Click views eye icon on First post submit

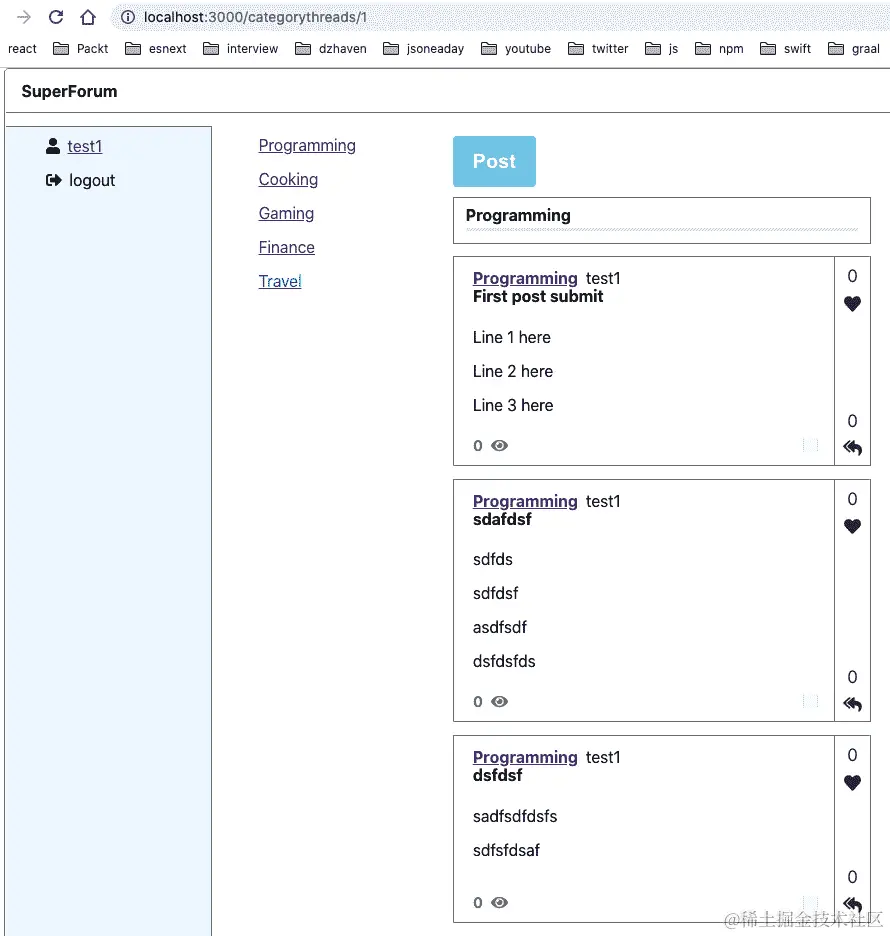click(500, 445)
